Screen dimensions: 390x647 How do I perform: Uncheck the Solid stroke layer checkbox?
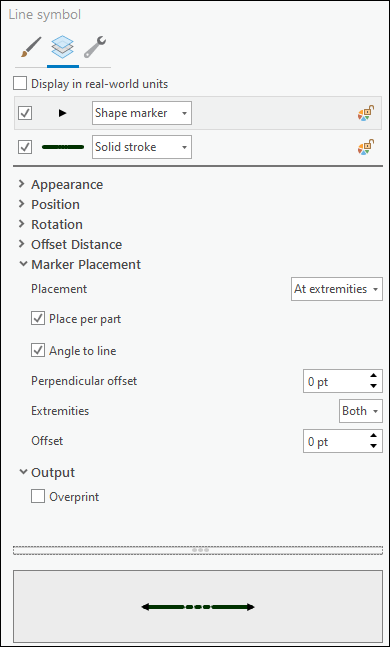25,147
